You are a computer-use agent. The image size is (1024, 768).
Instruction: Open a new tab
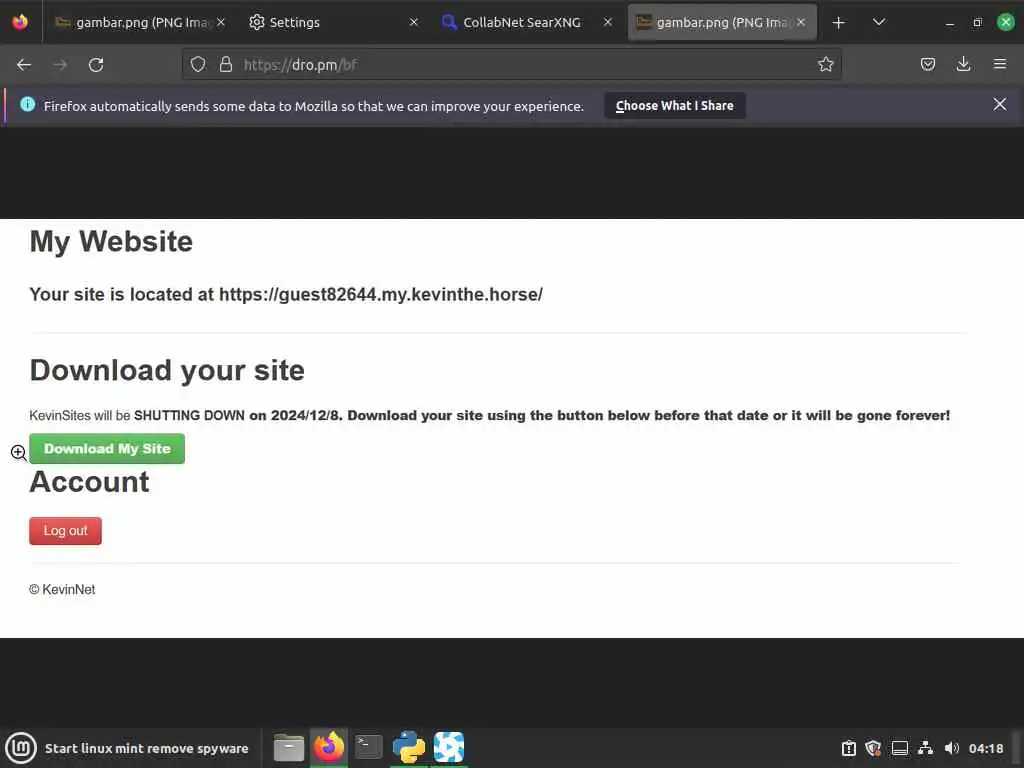(x=839, y=23)
